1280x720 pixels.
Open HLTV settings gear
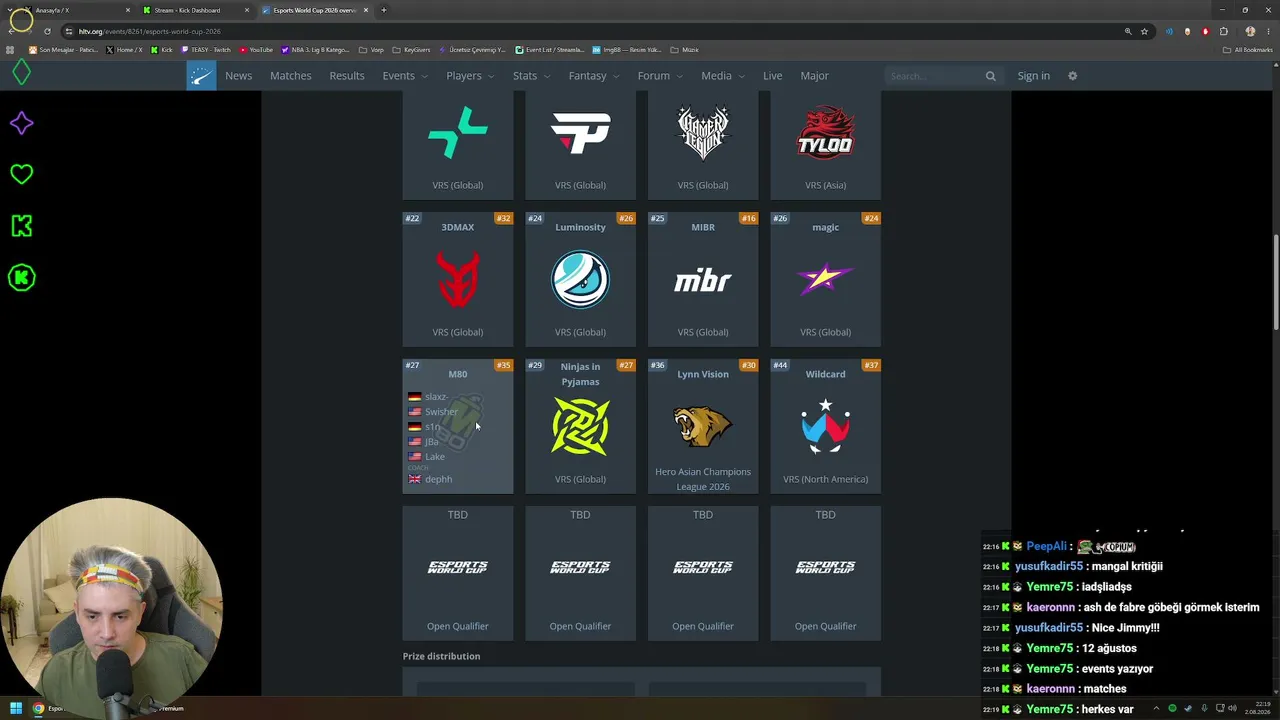coord(1072,76)
